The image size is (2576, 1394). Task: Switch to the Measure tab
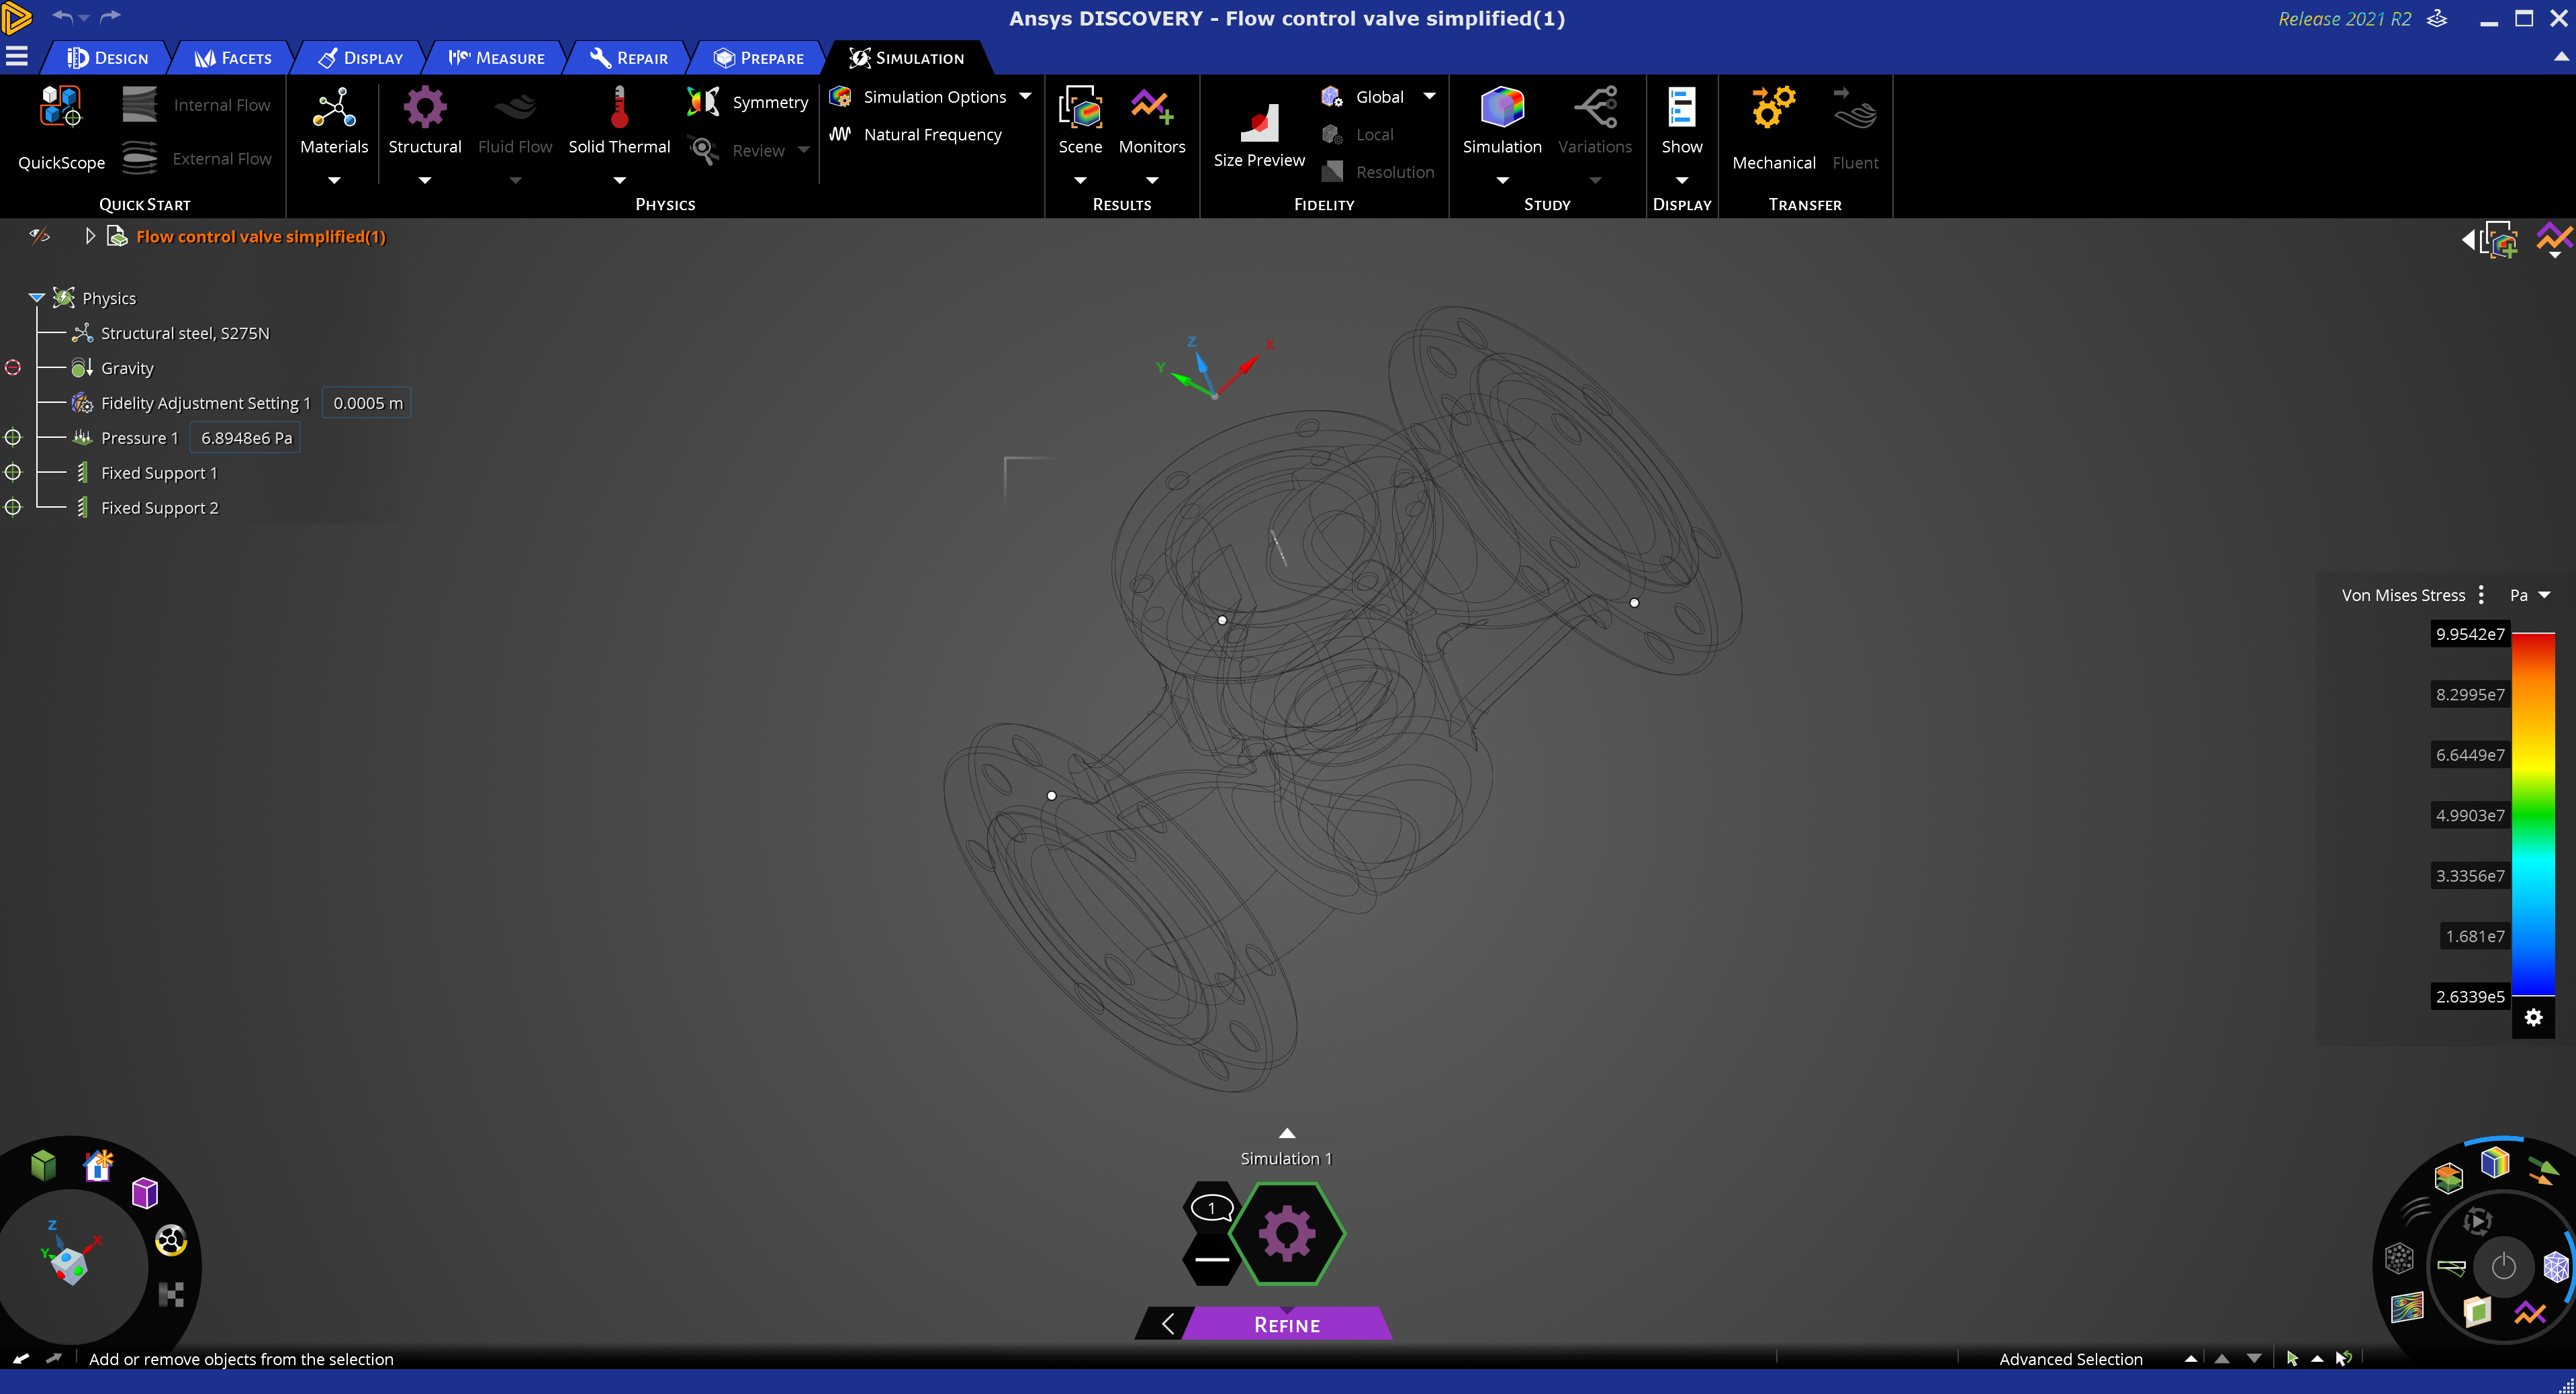[497, 58]
